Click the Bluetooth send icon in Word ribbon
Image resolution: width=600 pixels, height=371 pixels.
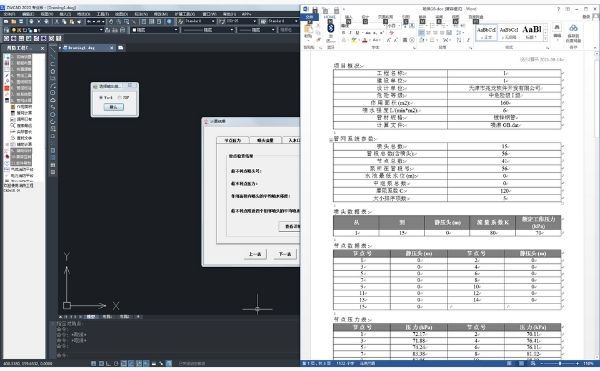[x=331, y=28]
